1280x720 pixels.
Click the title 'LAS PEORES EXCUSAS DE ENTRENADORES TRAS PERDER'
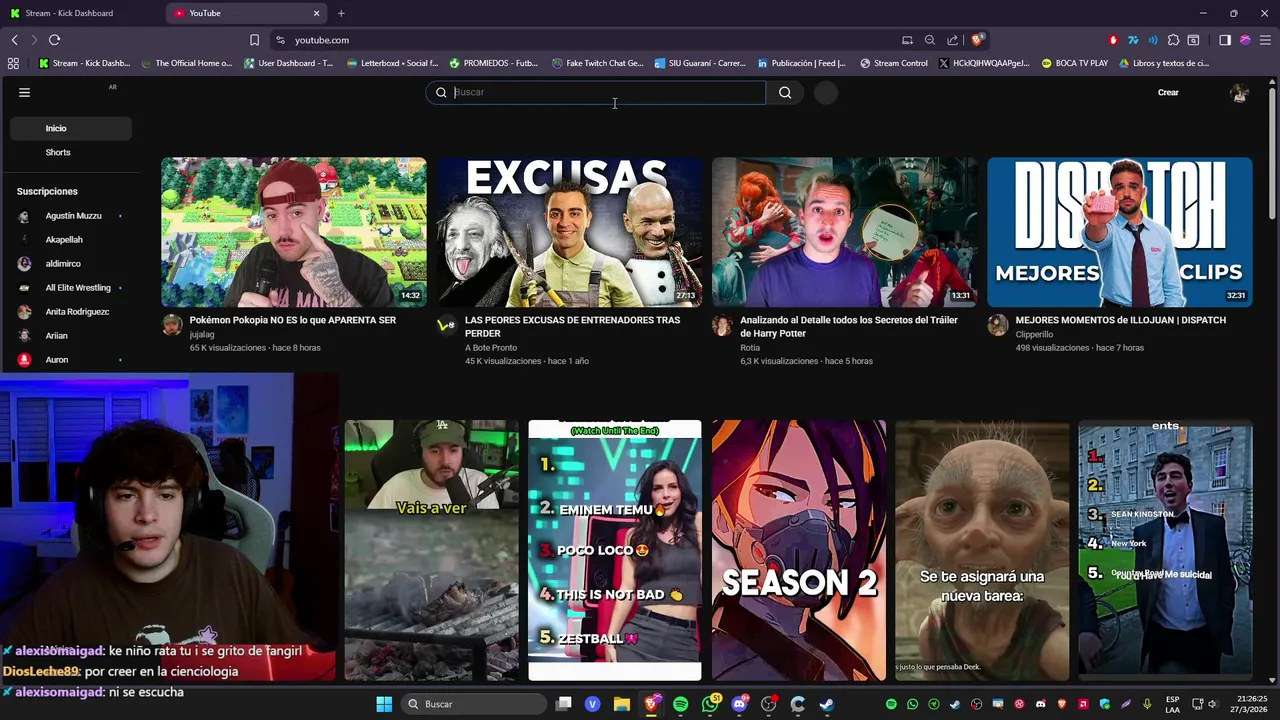pyautogui.click(x=572, y=327)
